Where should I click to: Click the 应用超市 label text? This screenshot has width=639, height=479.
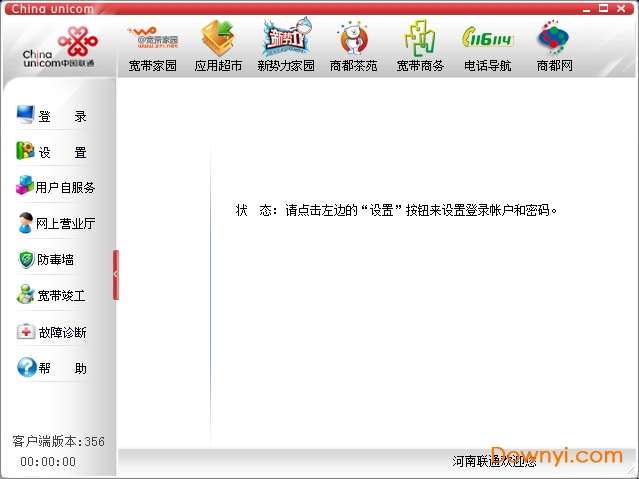(x=218, y=66)
